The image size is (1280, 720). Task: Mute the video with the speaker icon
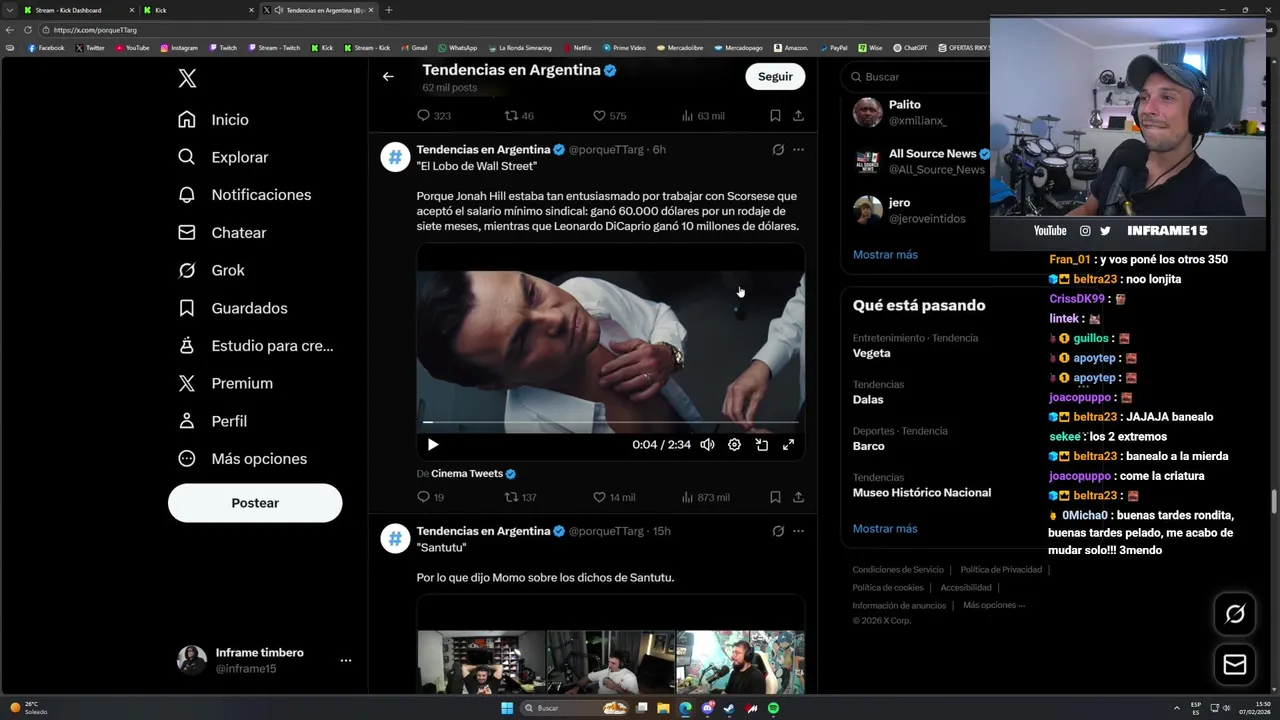point(707,445)
